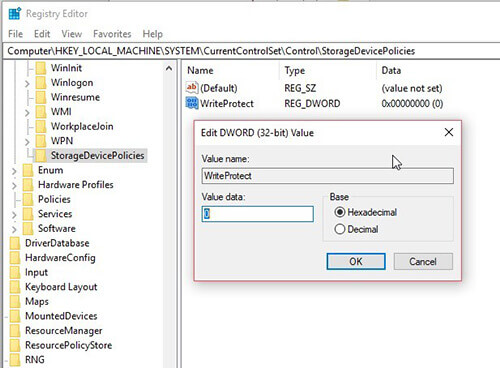
Task: Select the Enum folder icon
Action: [x=28, y=170]
